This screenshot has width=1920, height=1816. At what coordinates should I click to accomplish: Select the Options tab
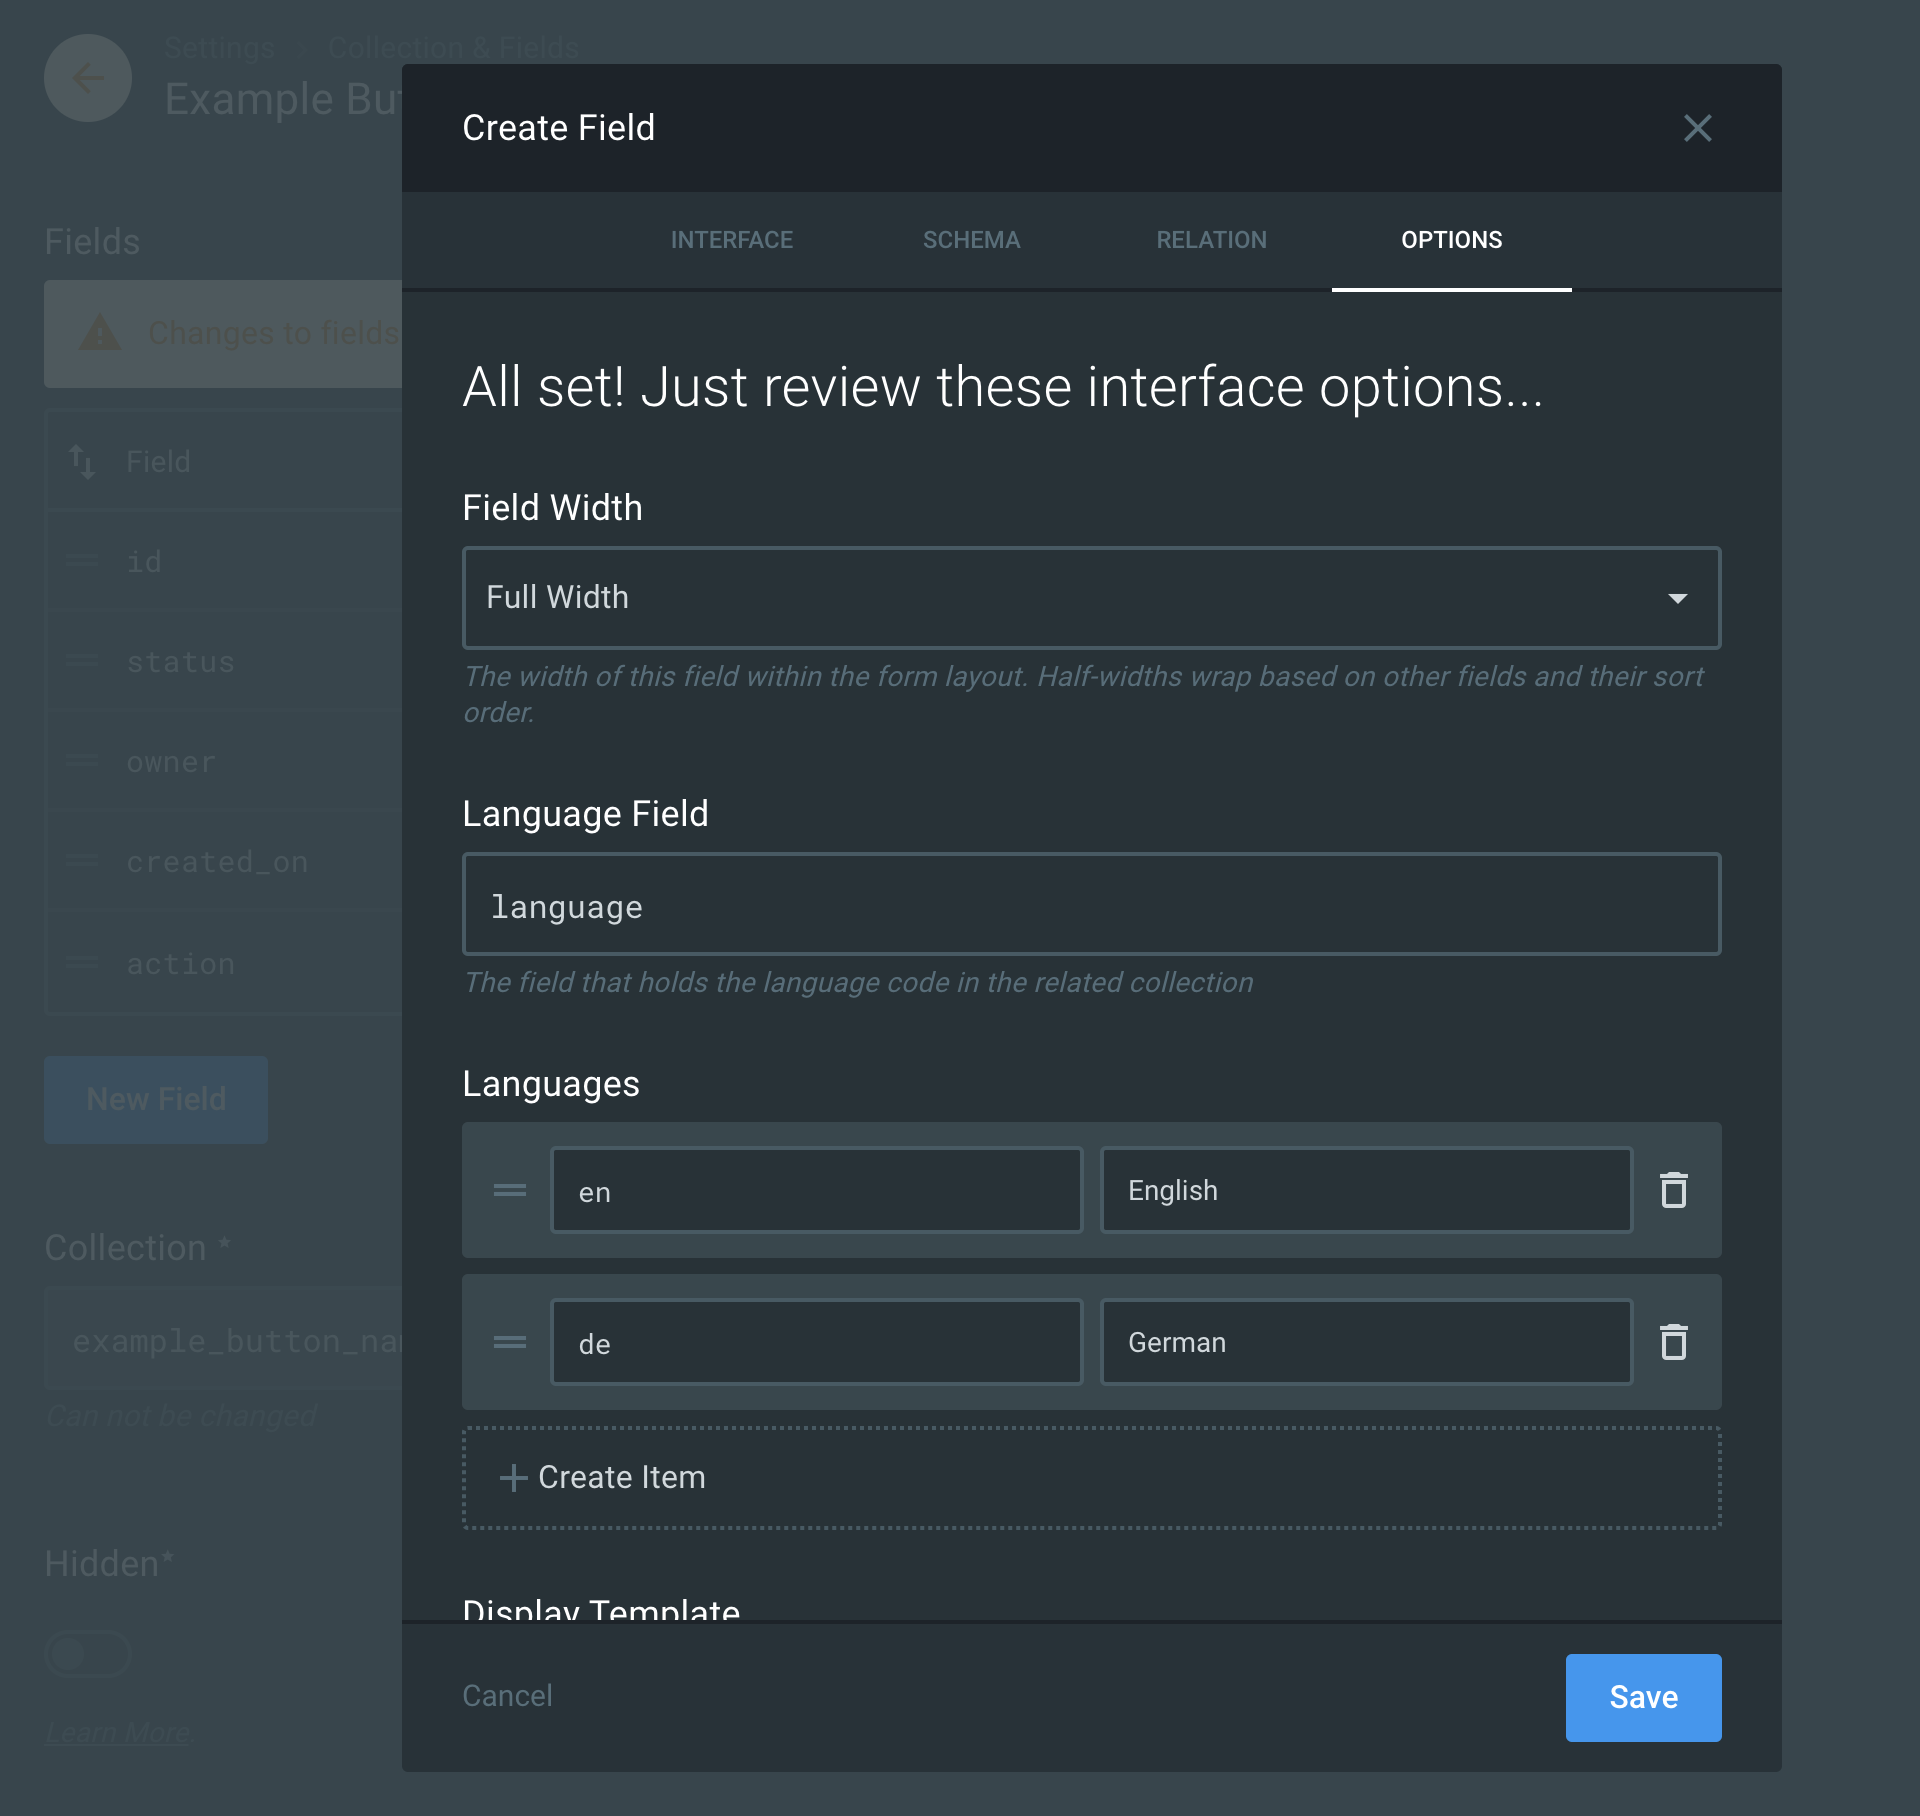pyautogui.click(x=1451, y=240)
